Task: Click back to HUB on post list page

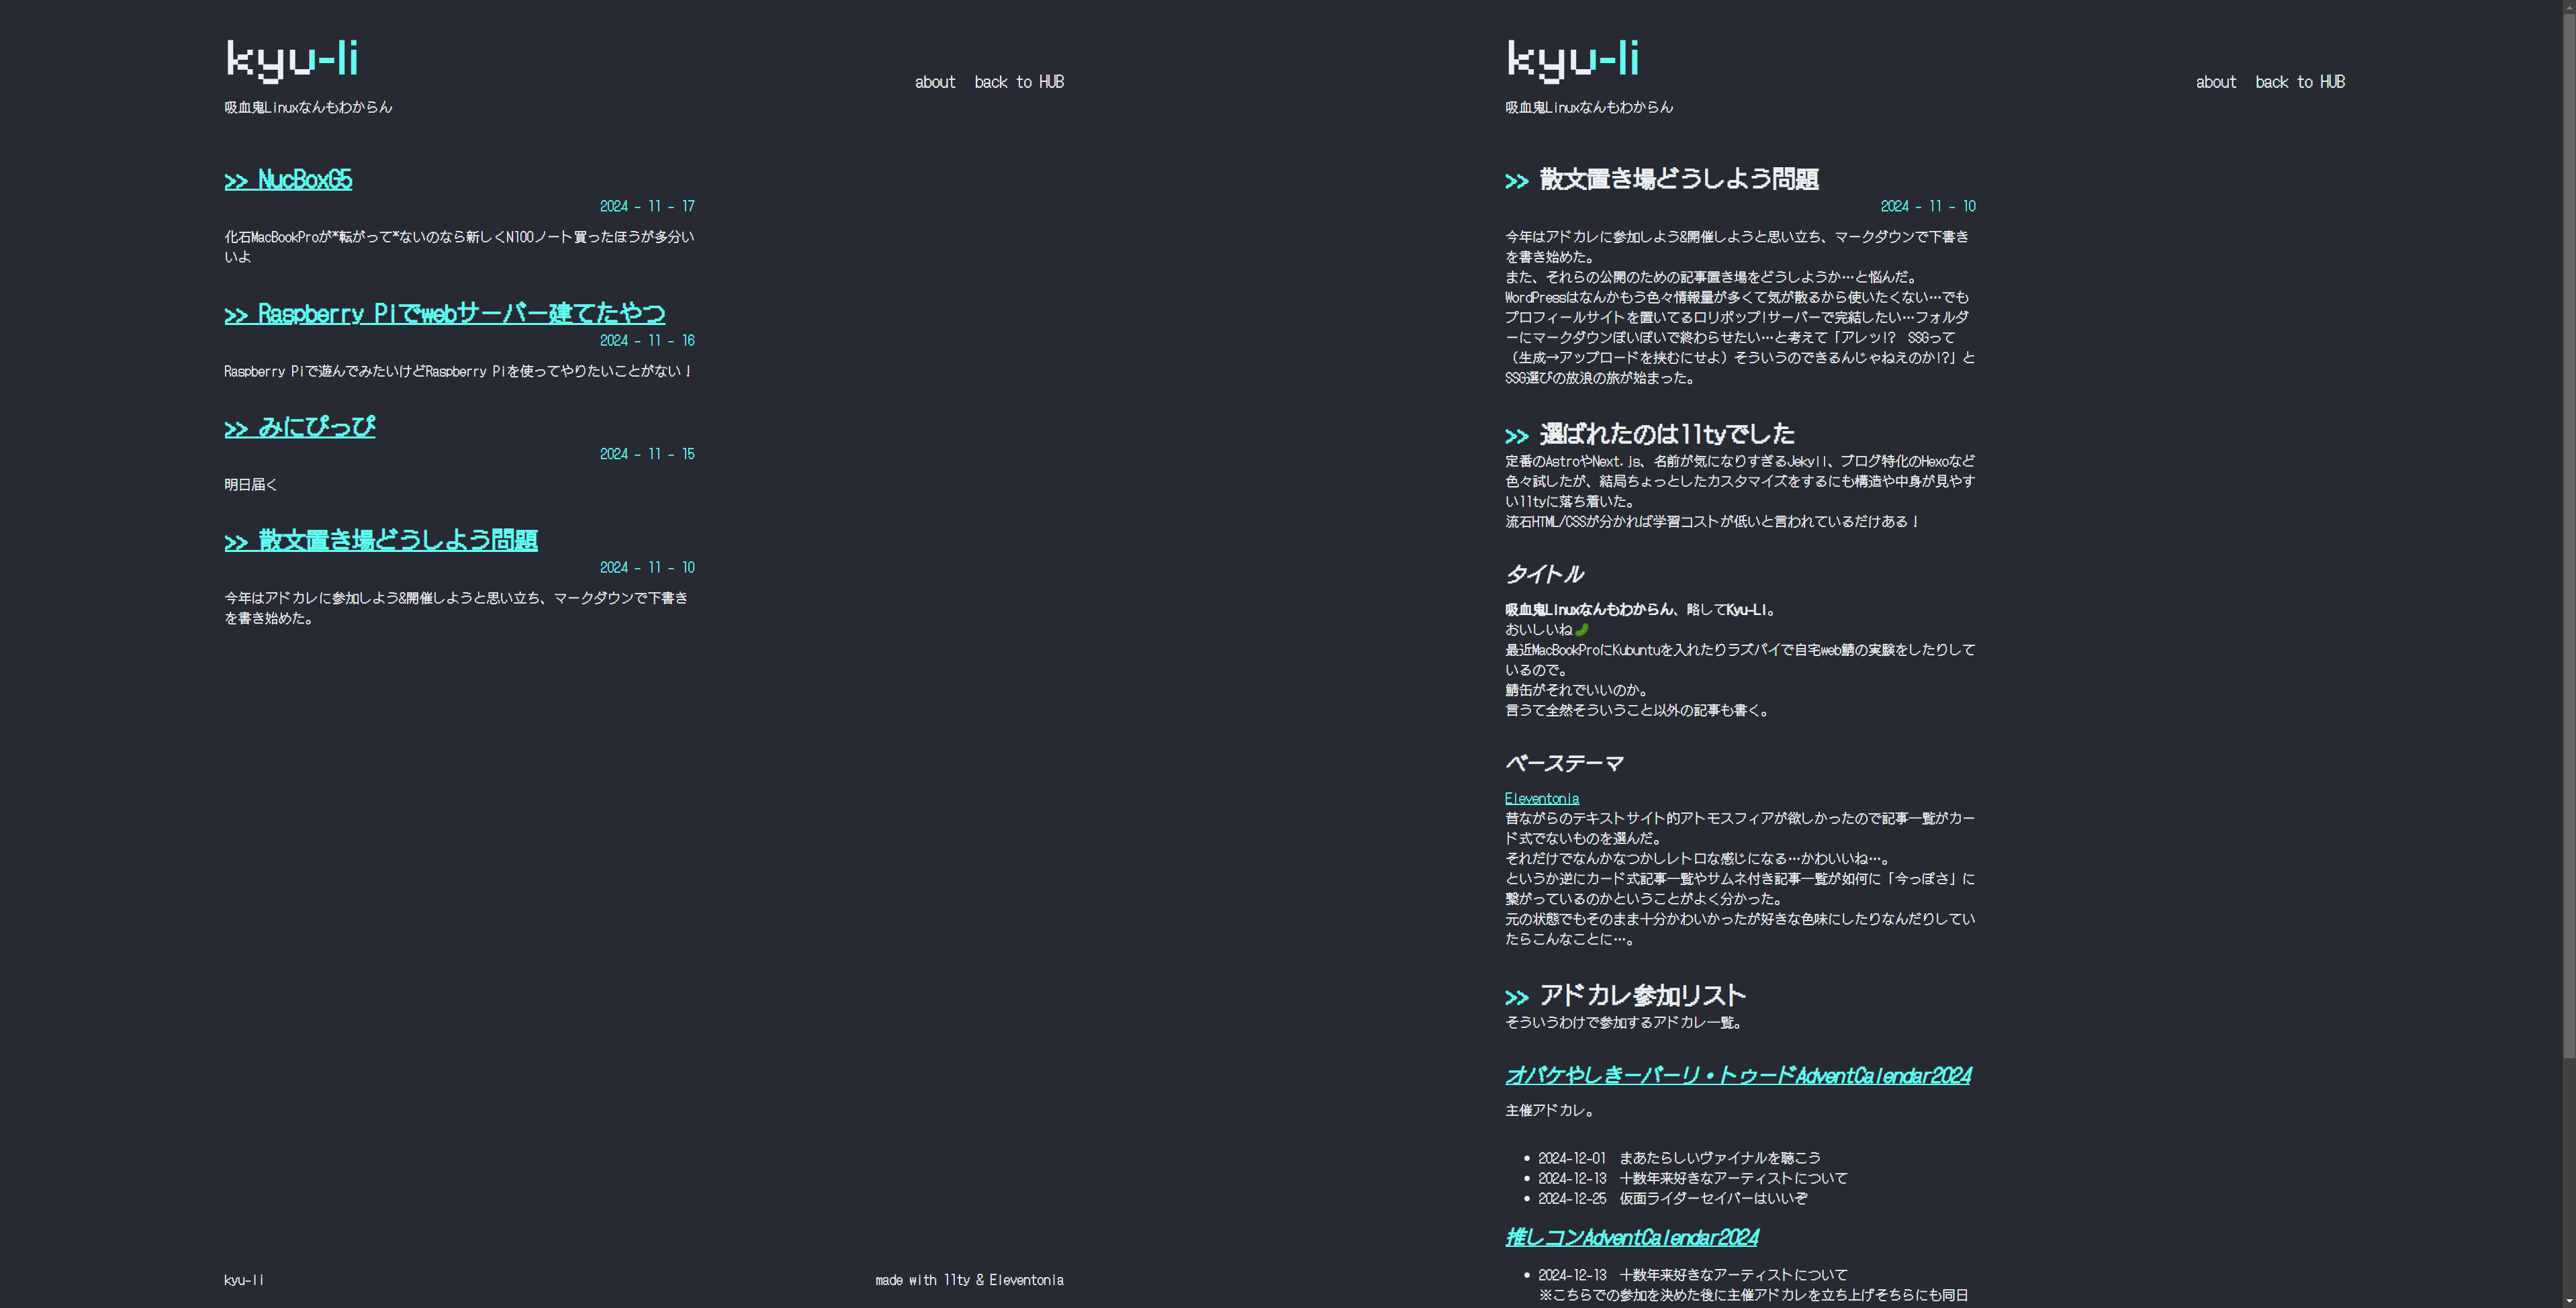Action: point(1019,82)
